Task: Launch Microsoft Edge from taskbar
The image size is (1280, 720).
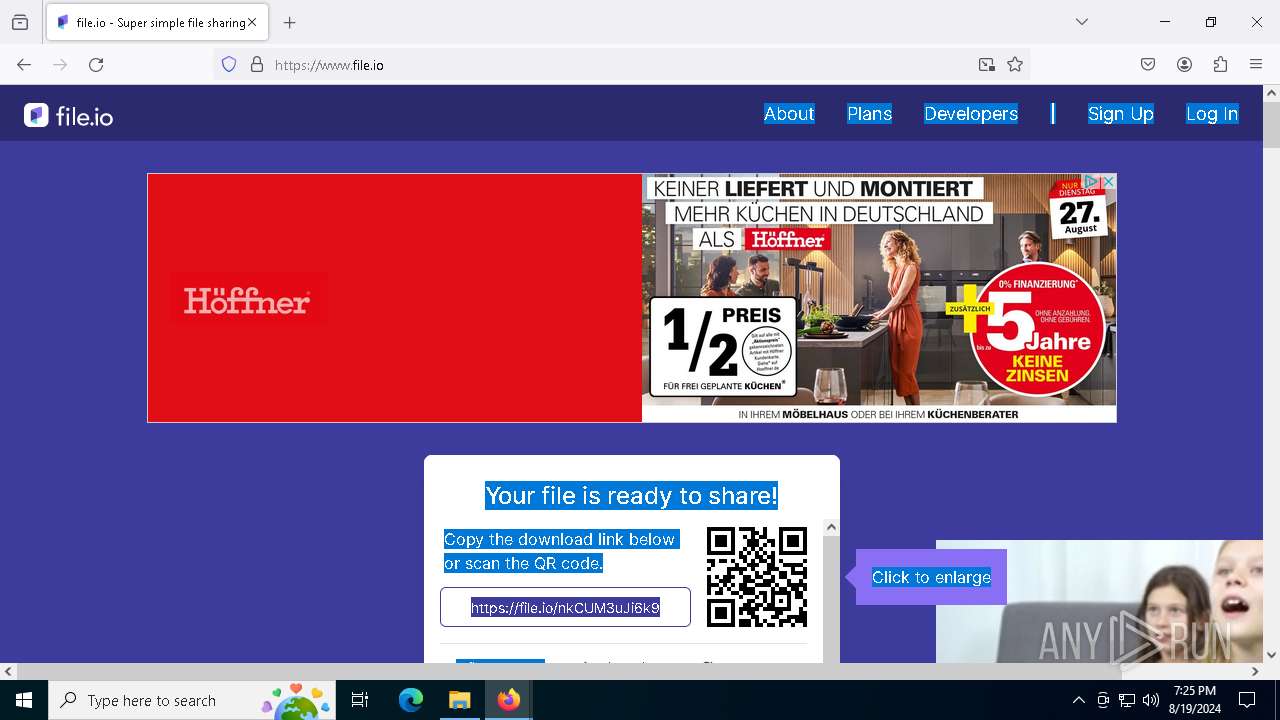Action: coord(411,700)
